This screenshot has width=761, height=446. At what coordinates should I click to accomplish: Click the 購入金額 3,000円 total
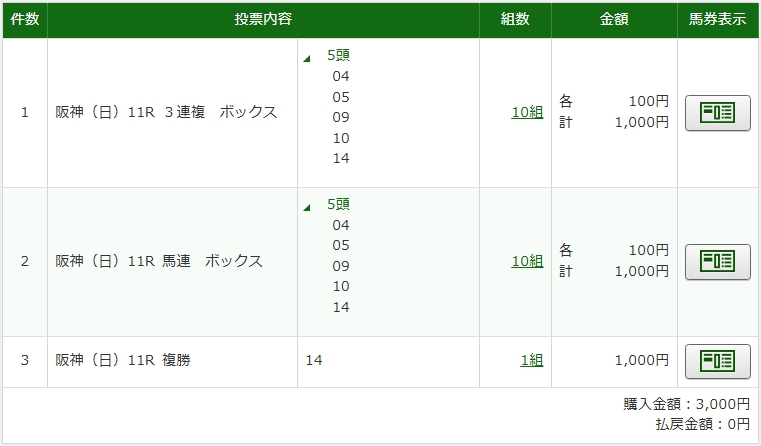(685, 404)
